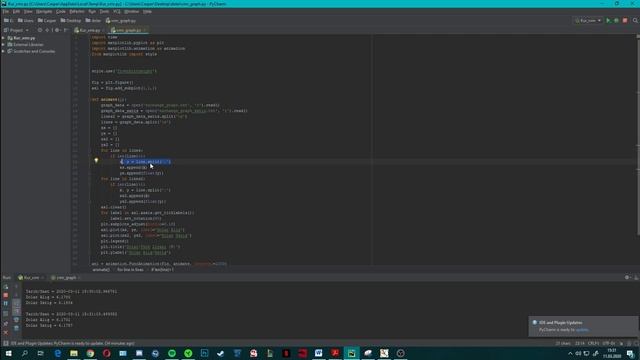Image resolution: width=640 pixels, height=360 pixels.
Task: Click the red close X in Run panel
Action: [6, 333]
